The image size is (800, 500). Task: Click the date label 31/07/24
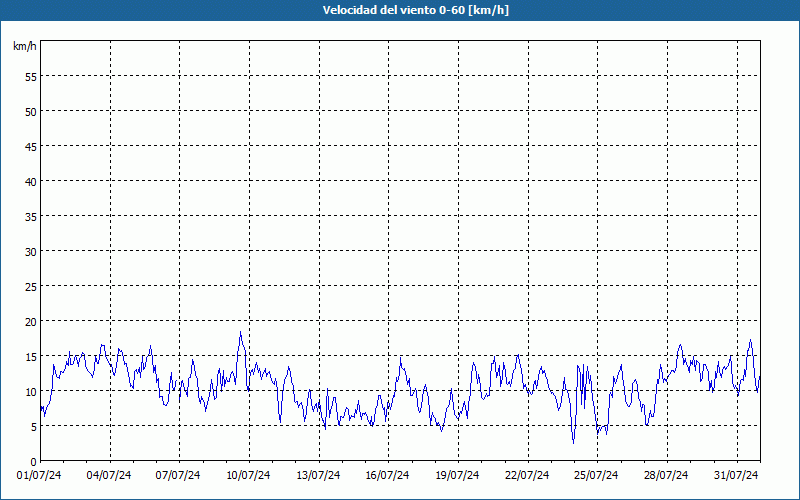pos(736,476)
